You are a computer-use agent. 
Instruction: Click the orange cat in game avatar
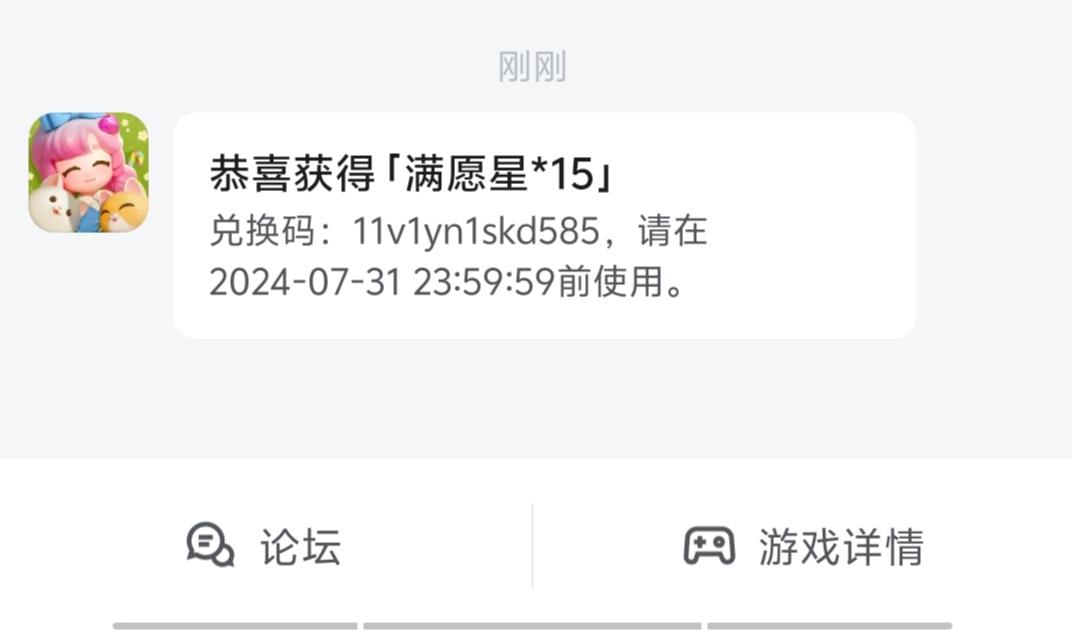tap(124, 209)
